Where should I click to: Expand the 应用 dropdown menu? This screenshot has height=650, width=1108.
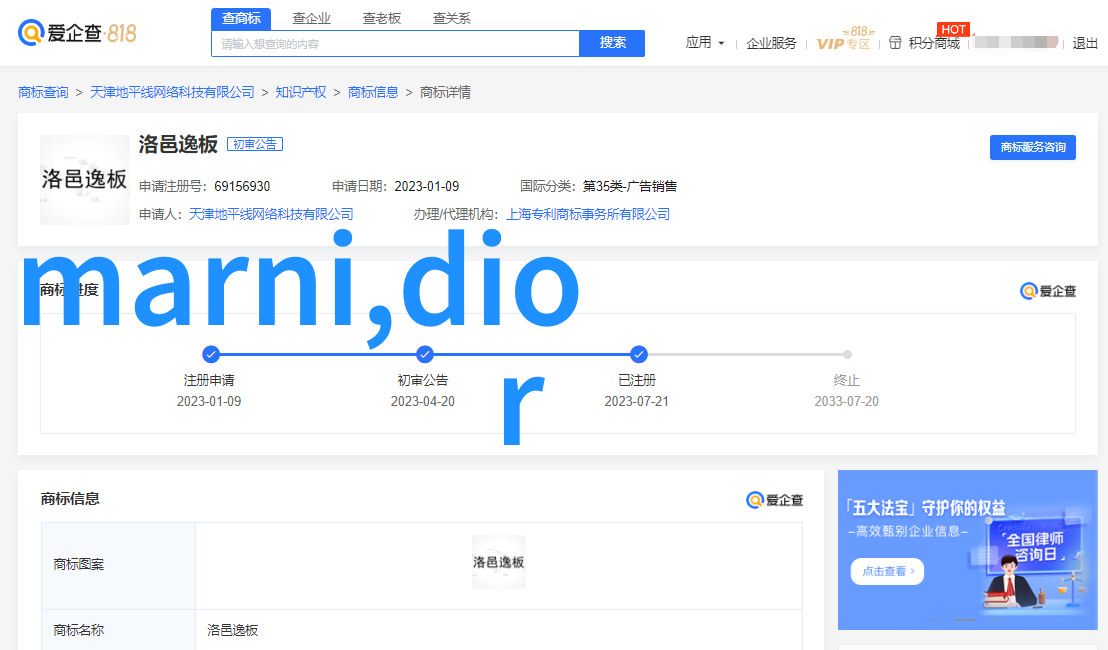tap(705, 43)
